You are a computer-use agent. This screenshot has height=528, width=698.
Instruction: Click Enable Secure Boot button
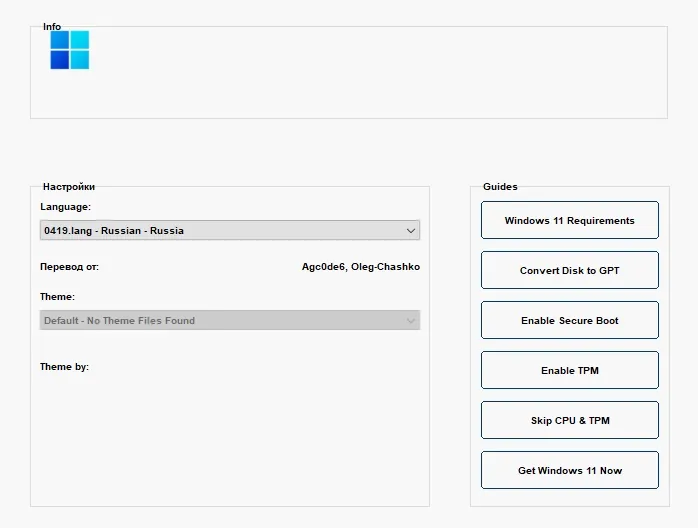point(570,320)
